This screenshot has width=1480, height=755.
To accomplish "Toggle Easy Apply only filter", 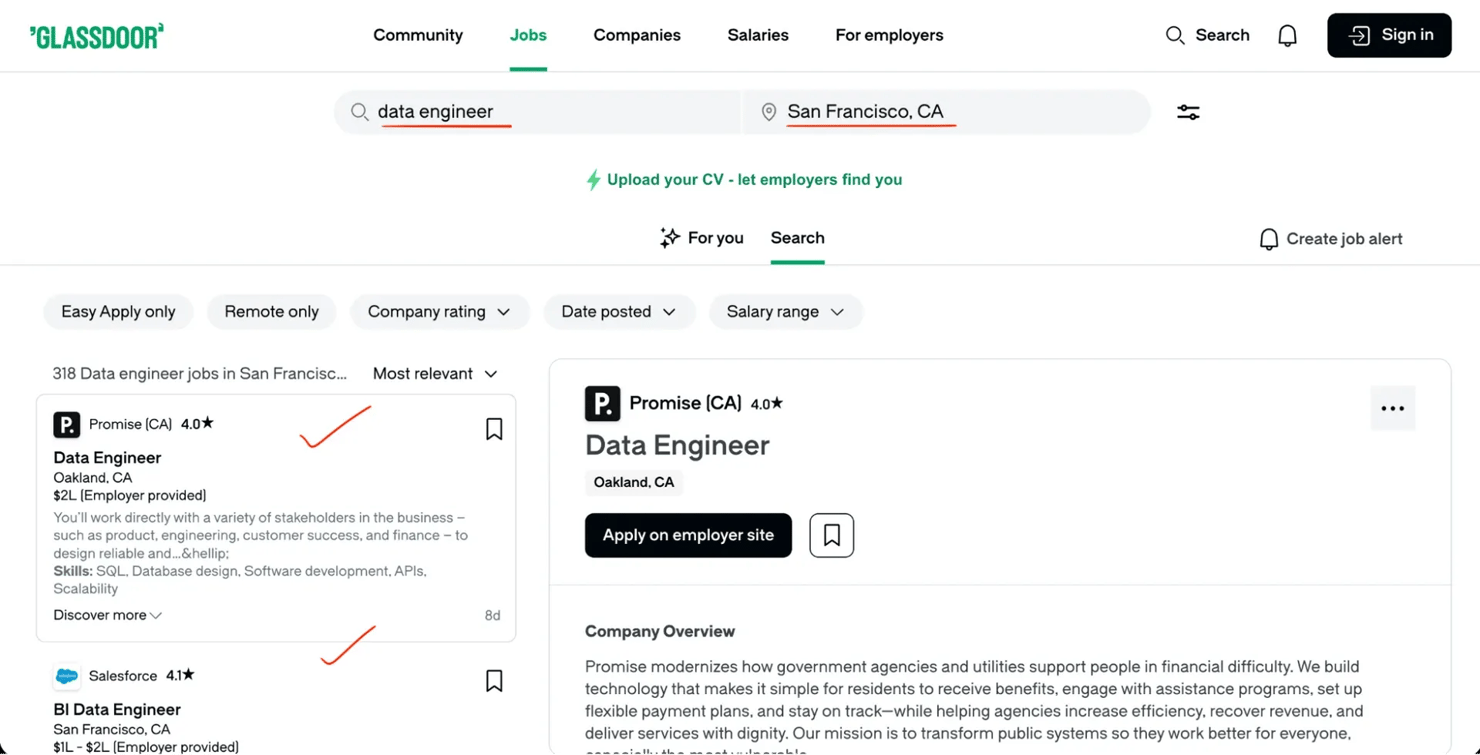I will (118, 312).
